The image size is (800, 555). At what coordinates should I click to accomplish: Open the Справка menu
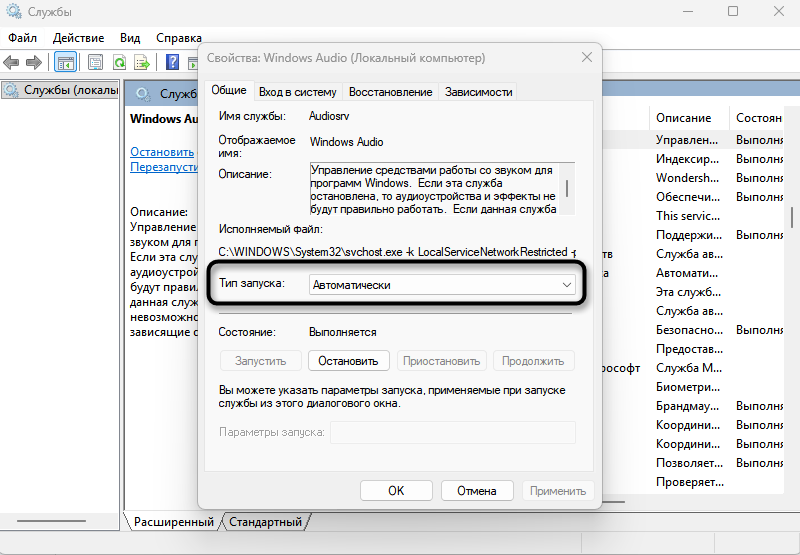coord(179,38)
